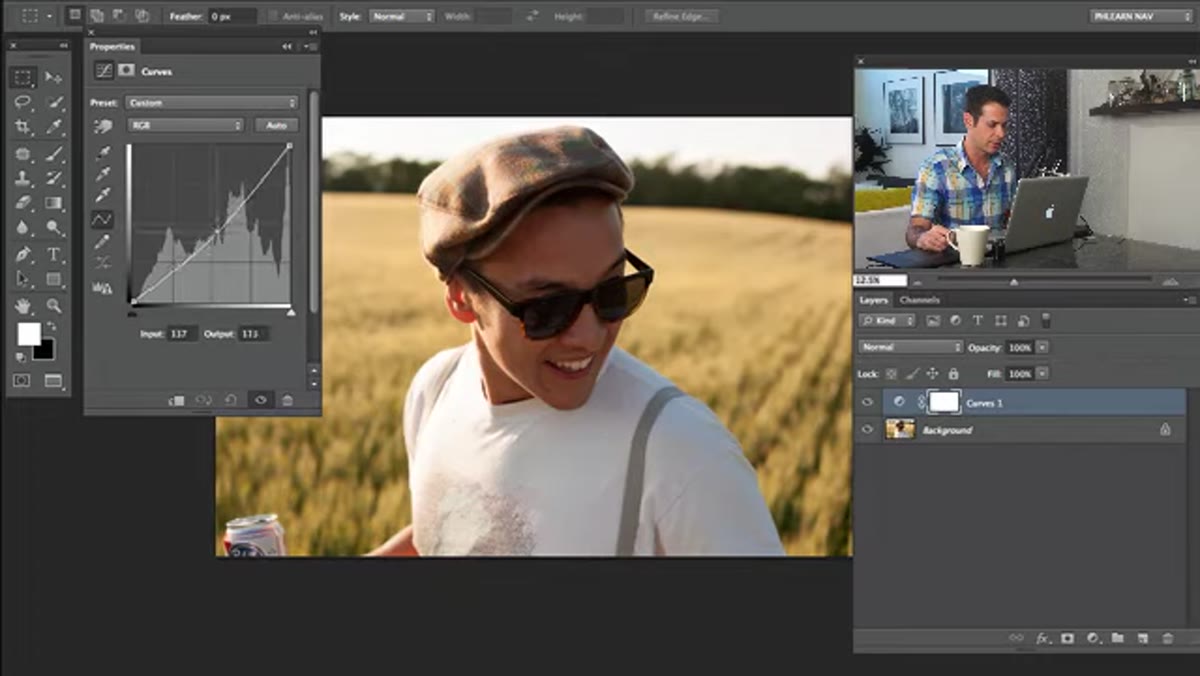
Task: Pick the gray point eyedropper in Curves
Action: click(102, 174)
